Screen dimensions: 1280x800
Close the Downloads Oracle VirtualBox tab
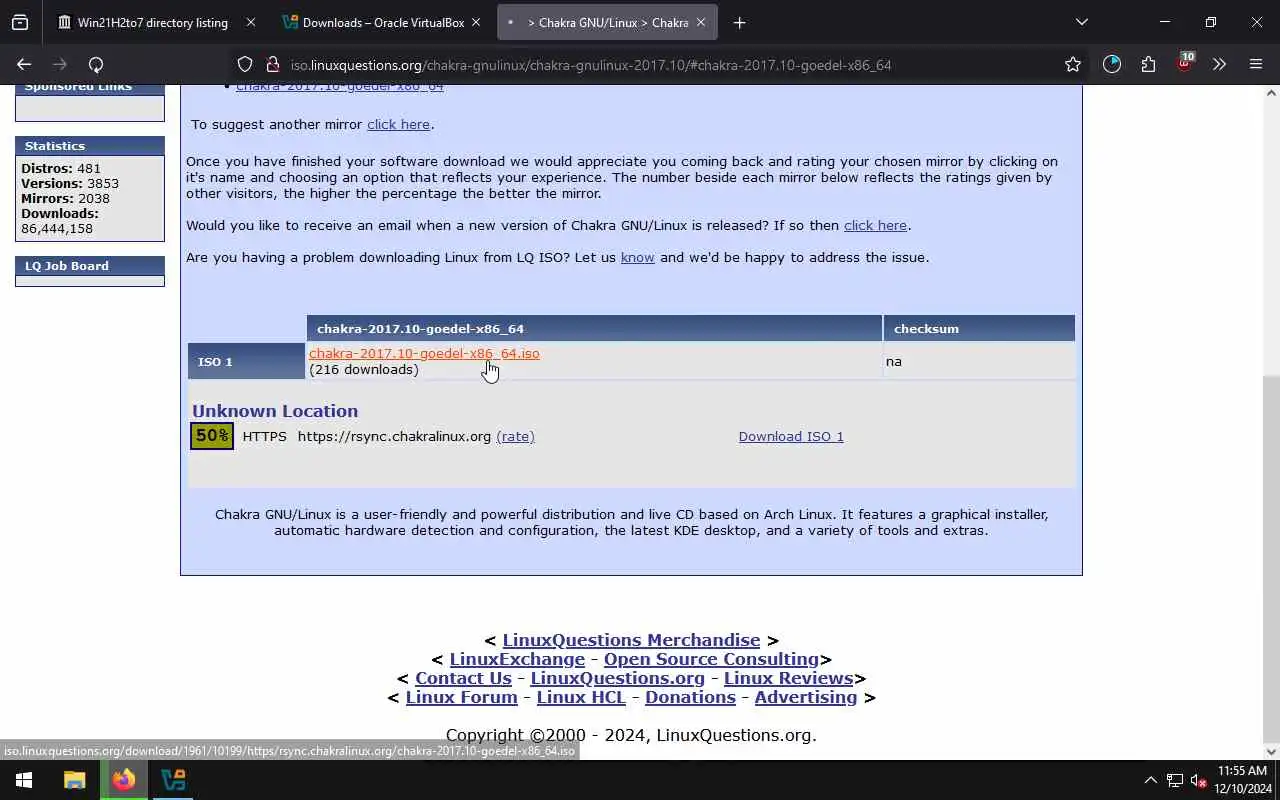[x=475, y=22]
